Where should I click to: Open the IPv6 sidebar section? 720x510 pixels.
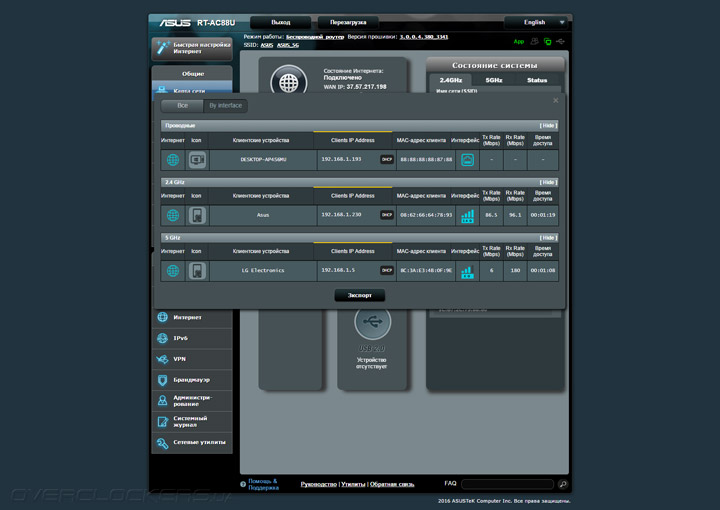click(192, 338)
